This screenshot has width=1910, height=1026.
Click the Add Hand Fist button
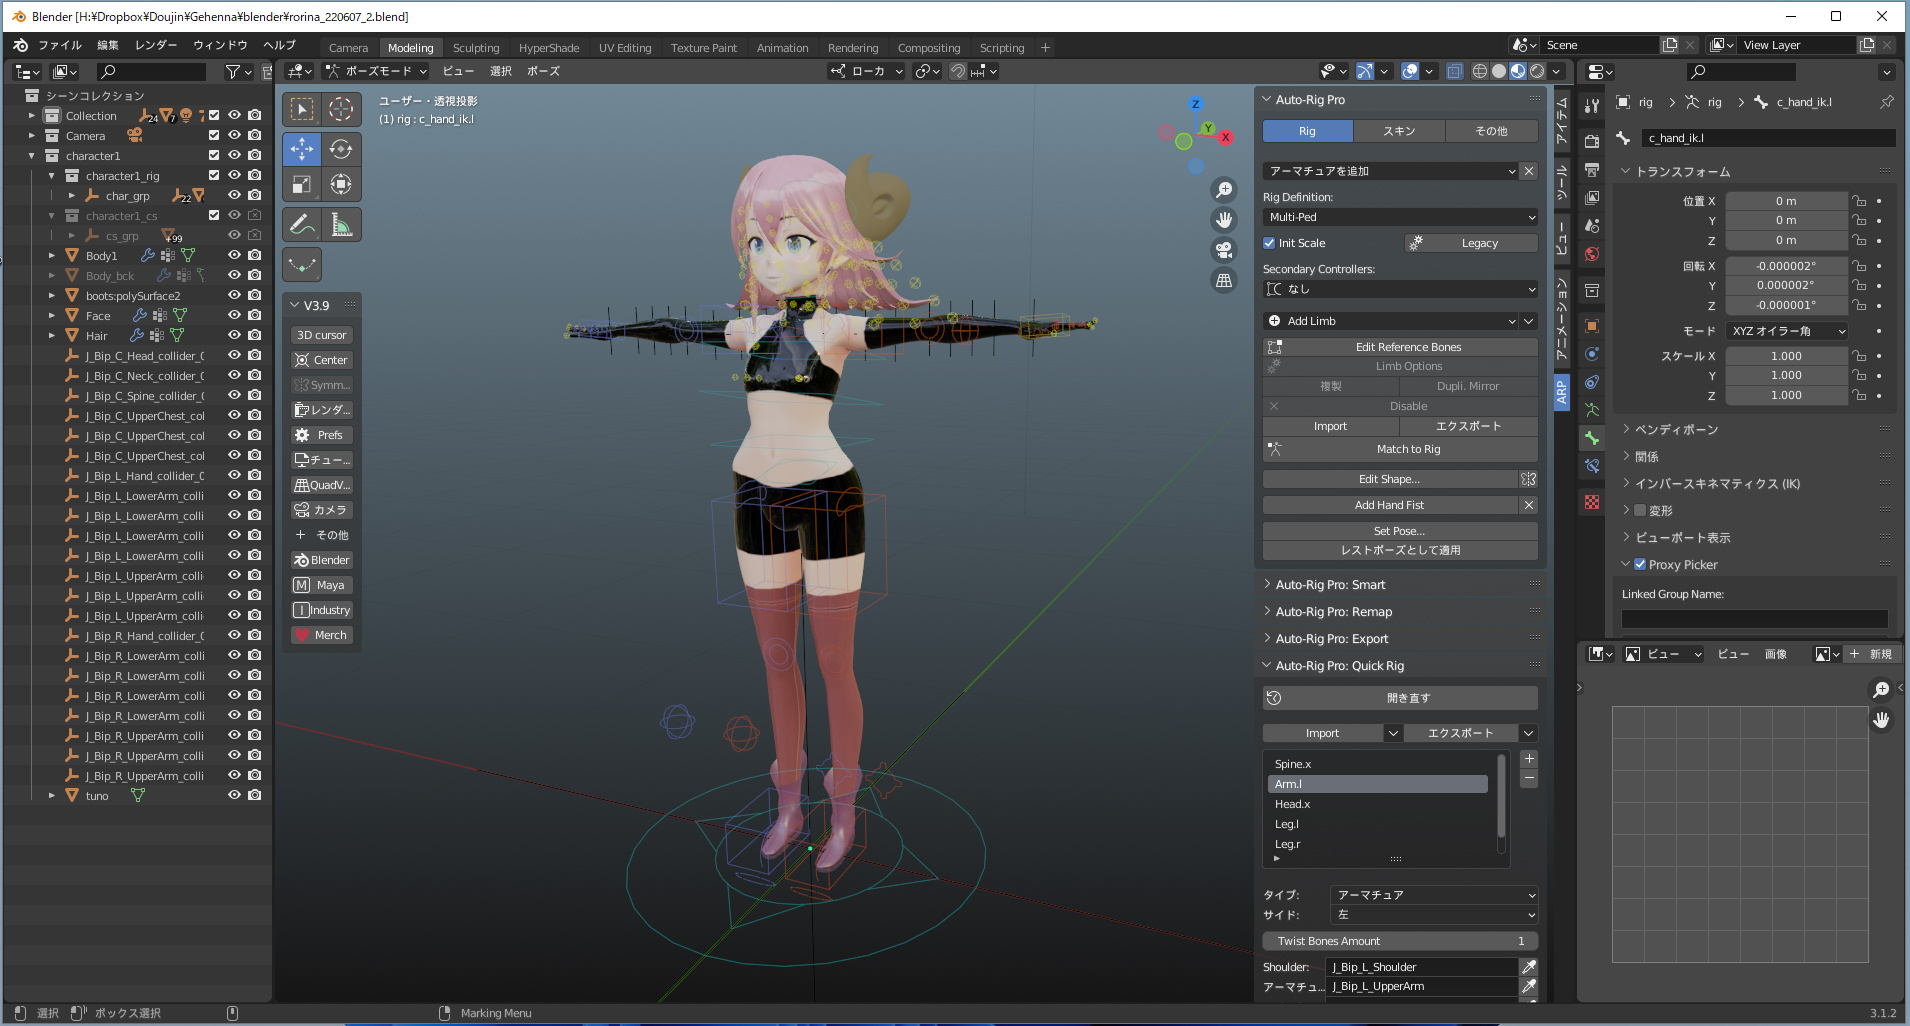1390,505
